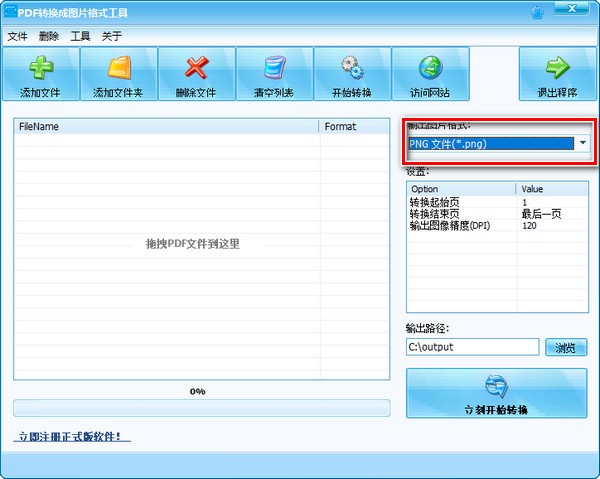The width and height of the screenshot is (600, 479).
Task: Click the conversion progress bar
Action: coord(201,408)
